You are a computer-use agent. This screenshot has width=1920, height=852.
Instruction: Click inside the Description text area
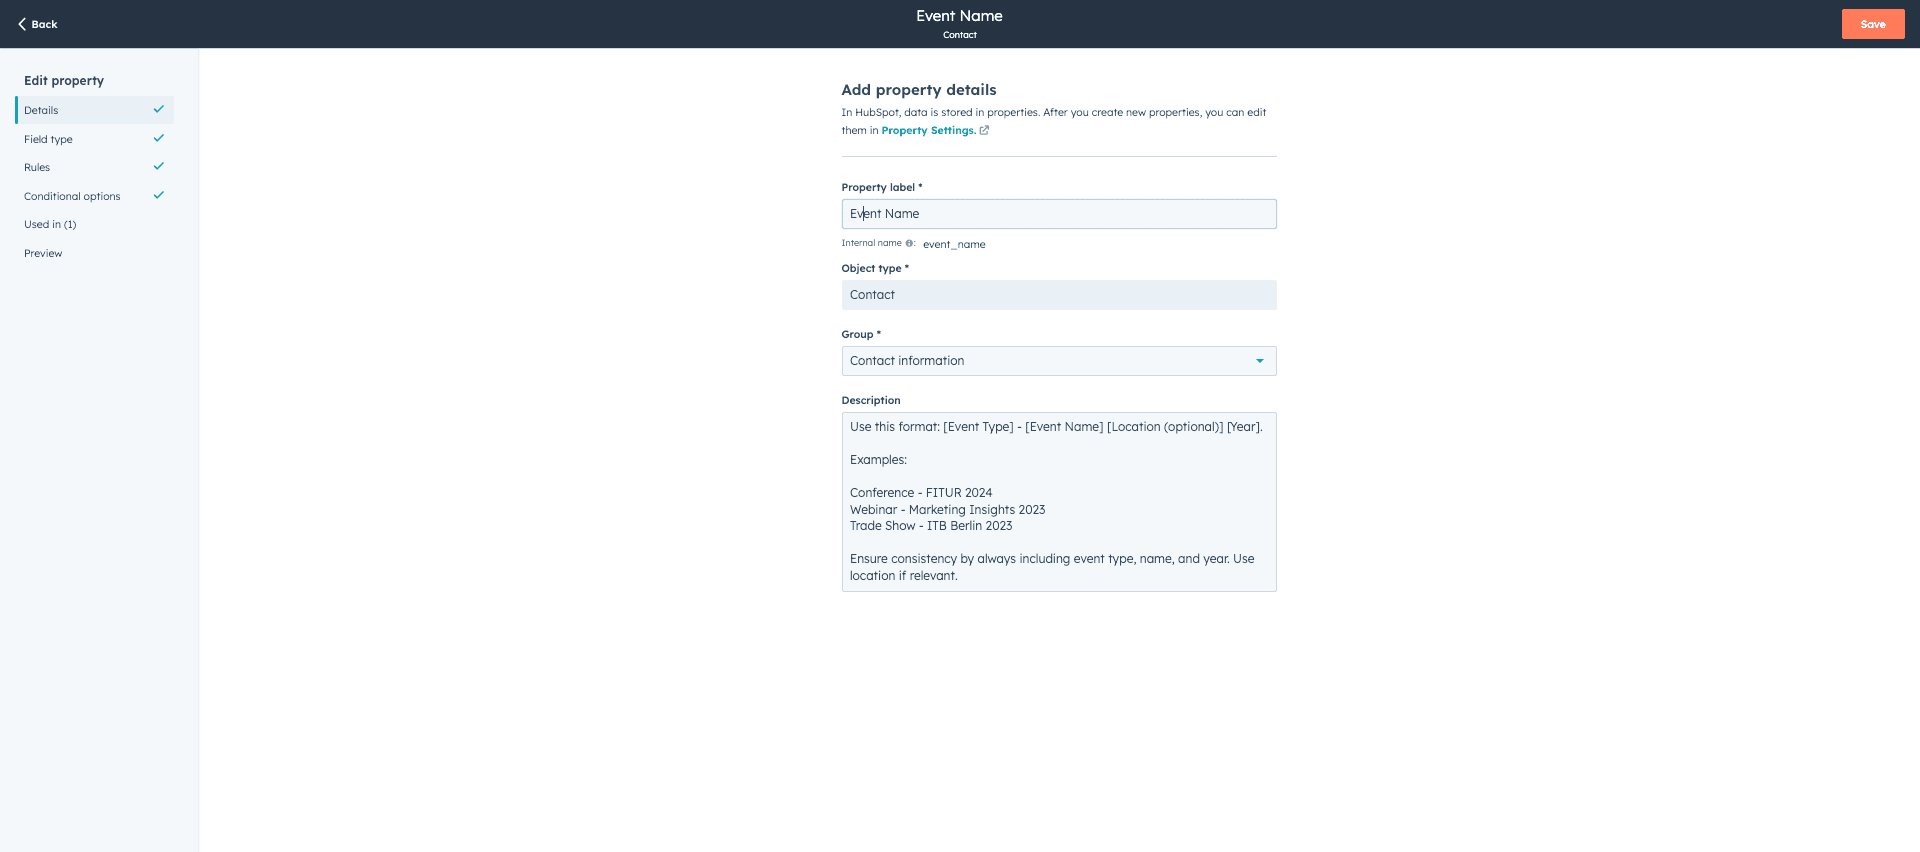tap(1058, 502)
